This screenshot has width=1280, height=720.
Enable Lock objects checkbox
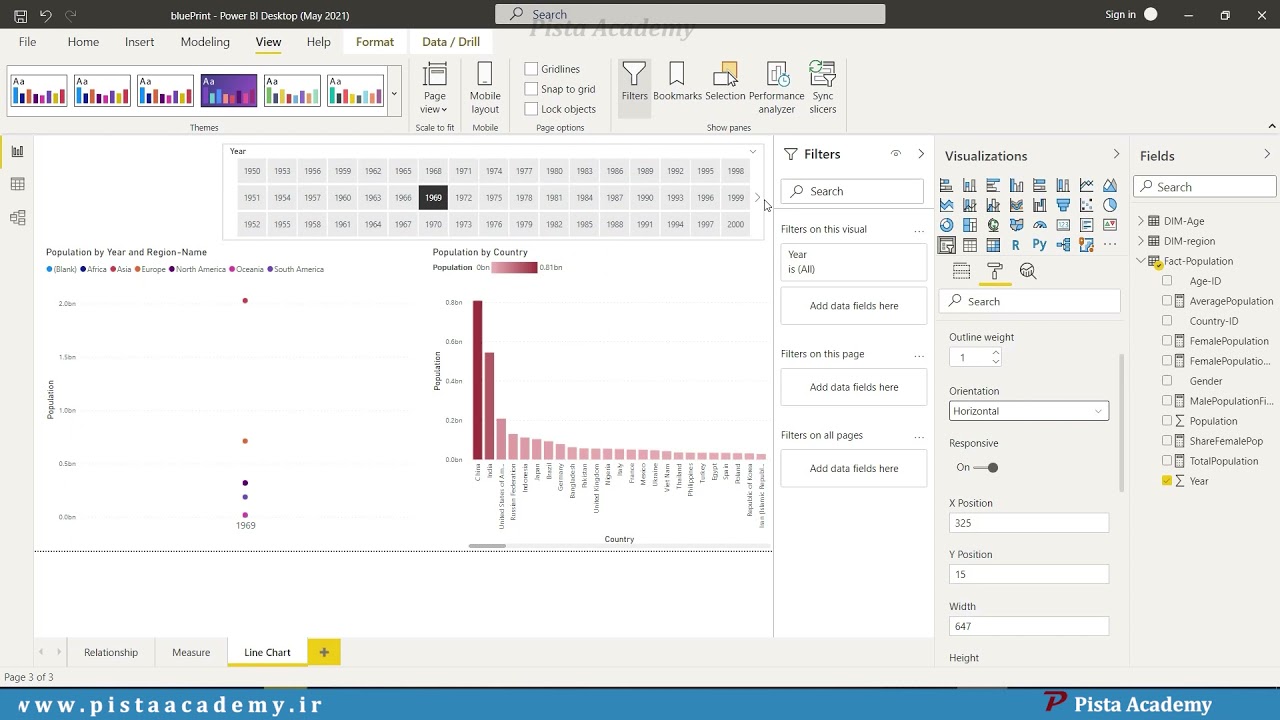click(531, 109)
